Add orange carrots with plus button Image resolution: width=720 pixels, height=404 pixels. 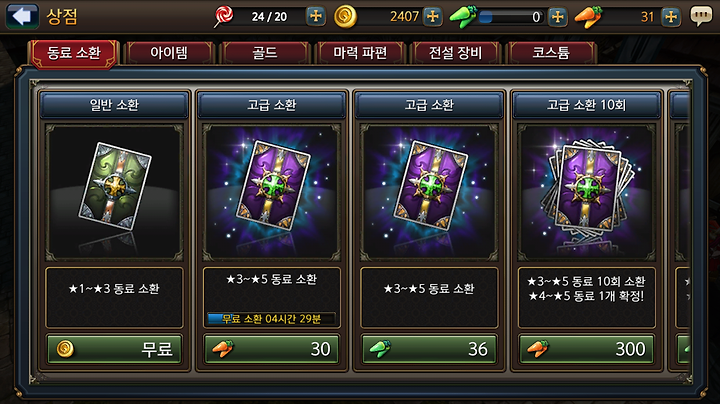pyautogui.click(x=671, y=17)
